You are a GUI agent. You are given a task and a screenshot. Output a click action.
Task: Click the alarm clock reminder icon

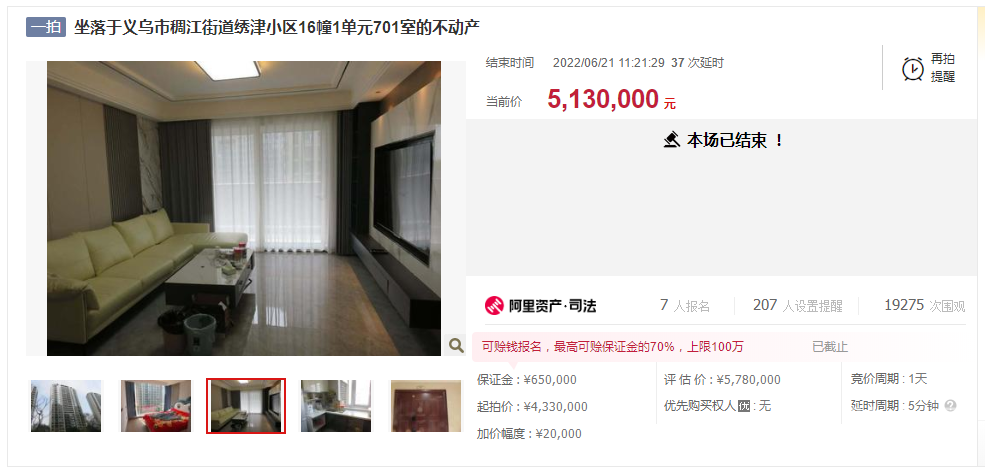pyautogui.click(x=913, y=69)
